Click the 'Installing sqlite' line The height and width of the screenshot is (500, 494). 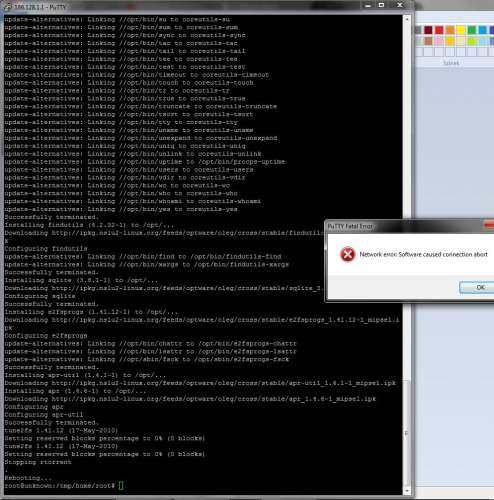click(x=81, y=280)
